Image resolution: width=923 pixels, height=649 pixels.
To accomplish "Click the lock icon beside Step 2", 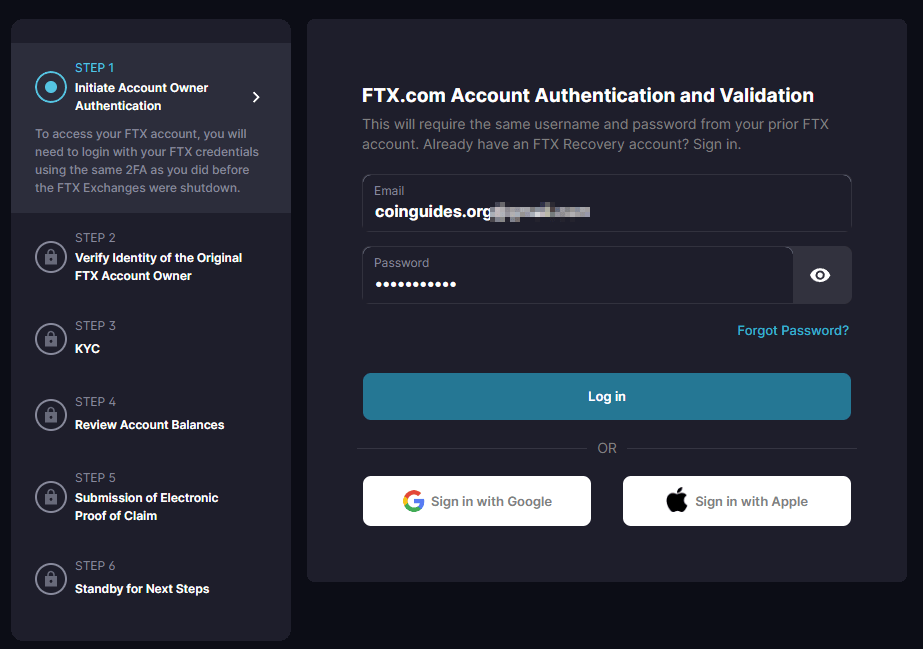I will click(51, 257).
